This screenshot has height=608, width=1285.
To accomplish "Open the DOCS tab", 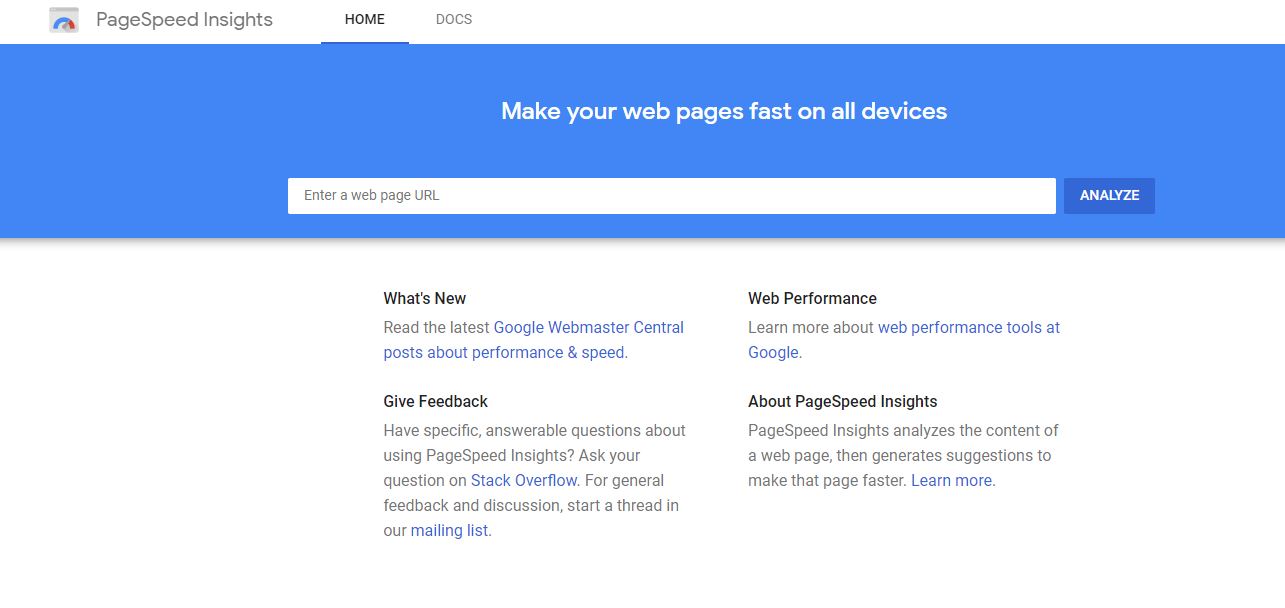I will (x=454, y=20).
